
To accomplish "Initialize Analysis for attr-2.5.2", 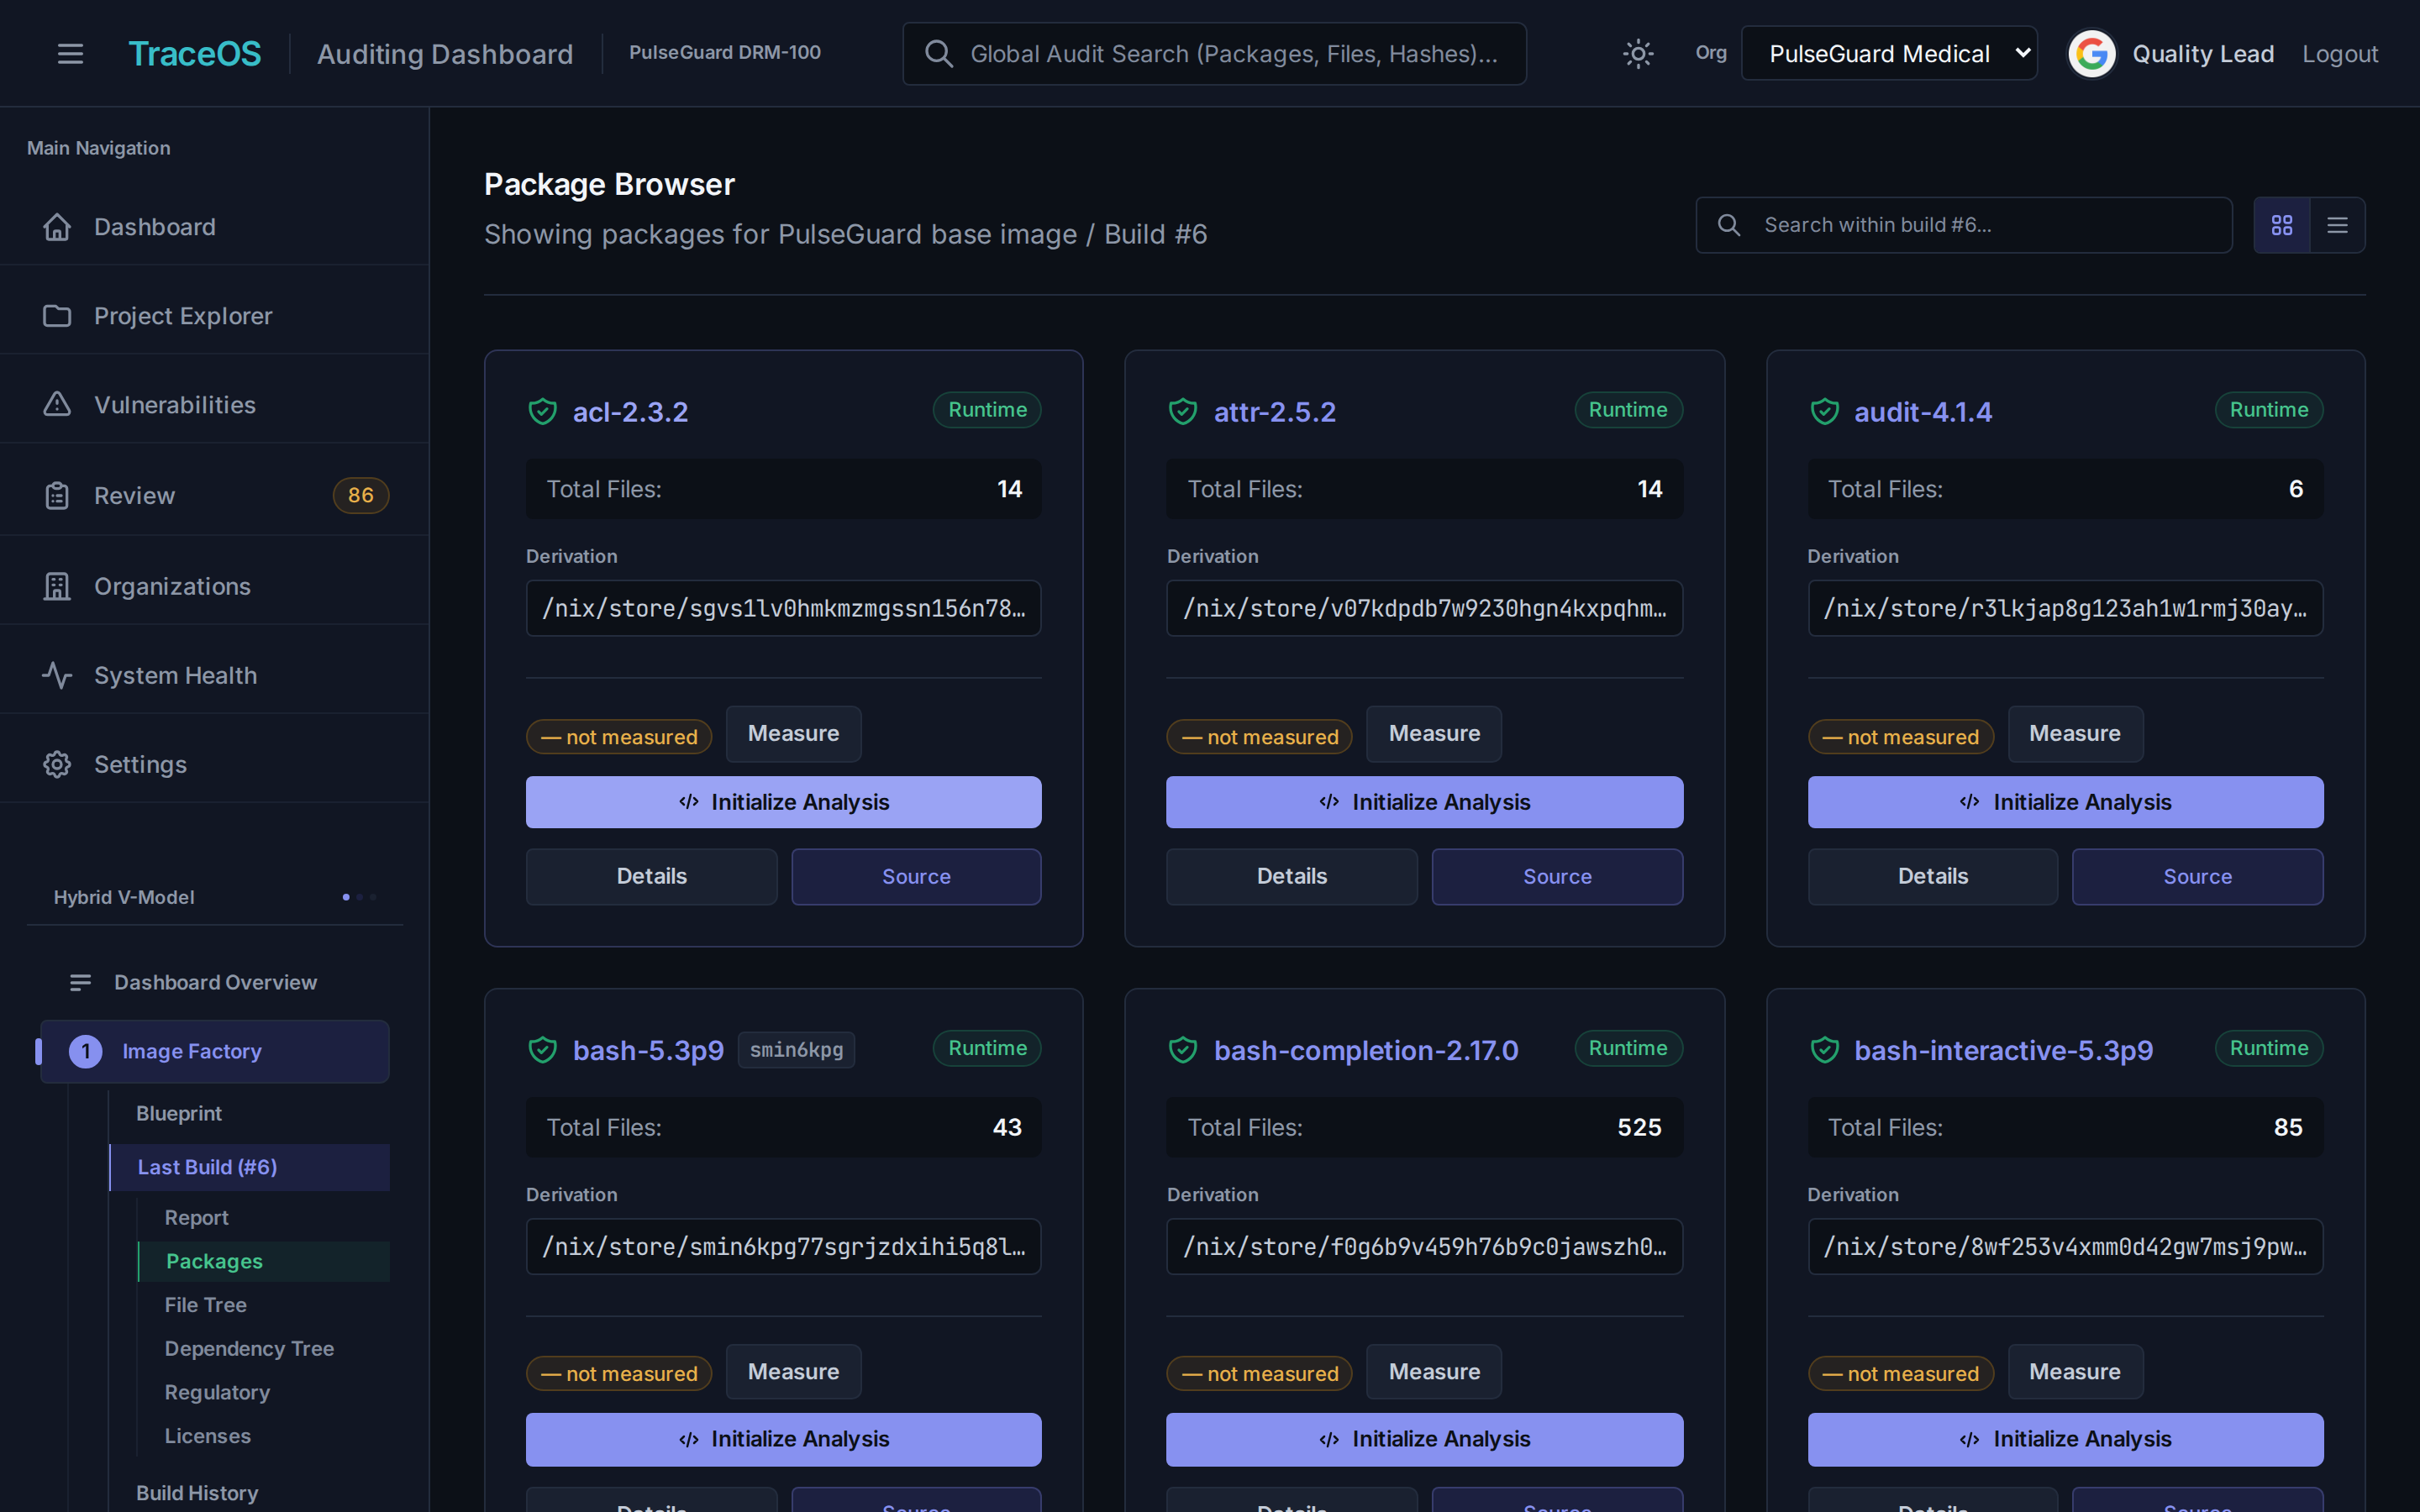I will (x=1424, y=802).
